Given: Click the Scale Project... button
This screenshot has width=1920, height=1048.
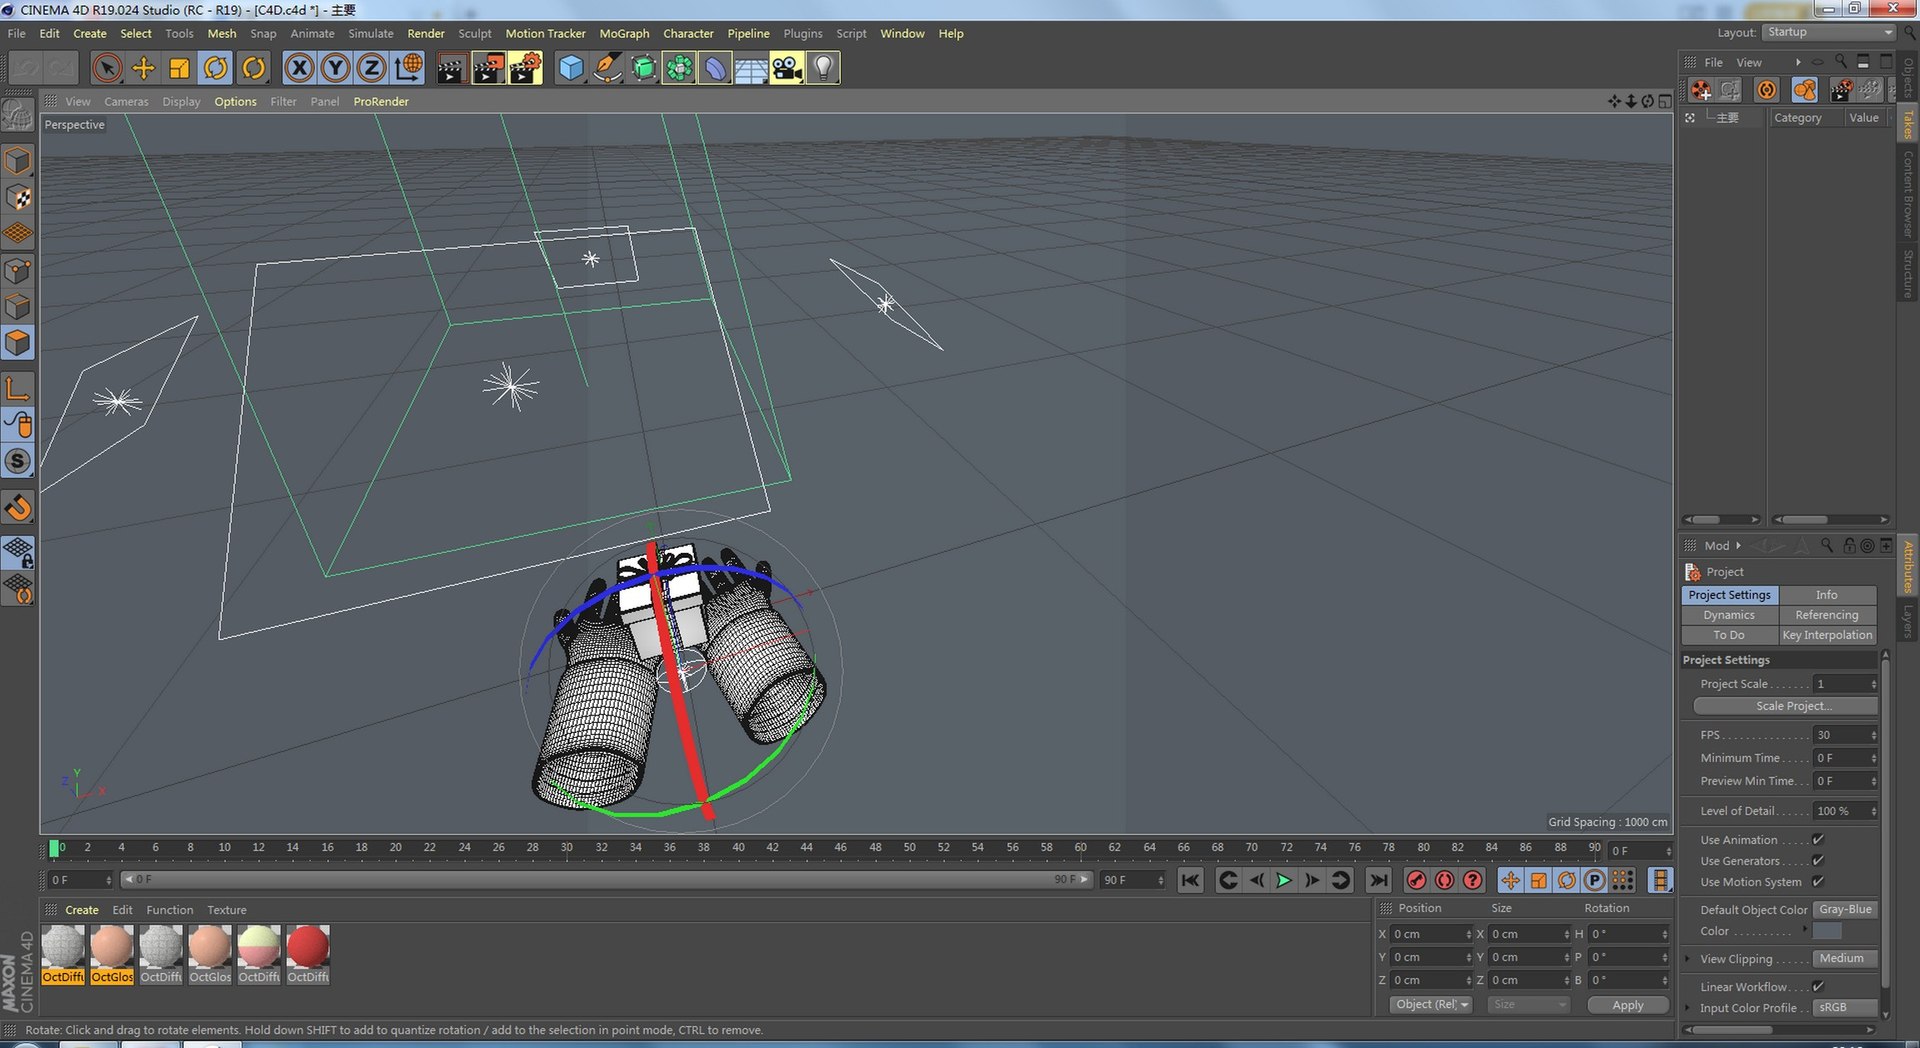Looking at the screenshot, I should 1785,706.
